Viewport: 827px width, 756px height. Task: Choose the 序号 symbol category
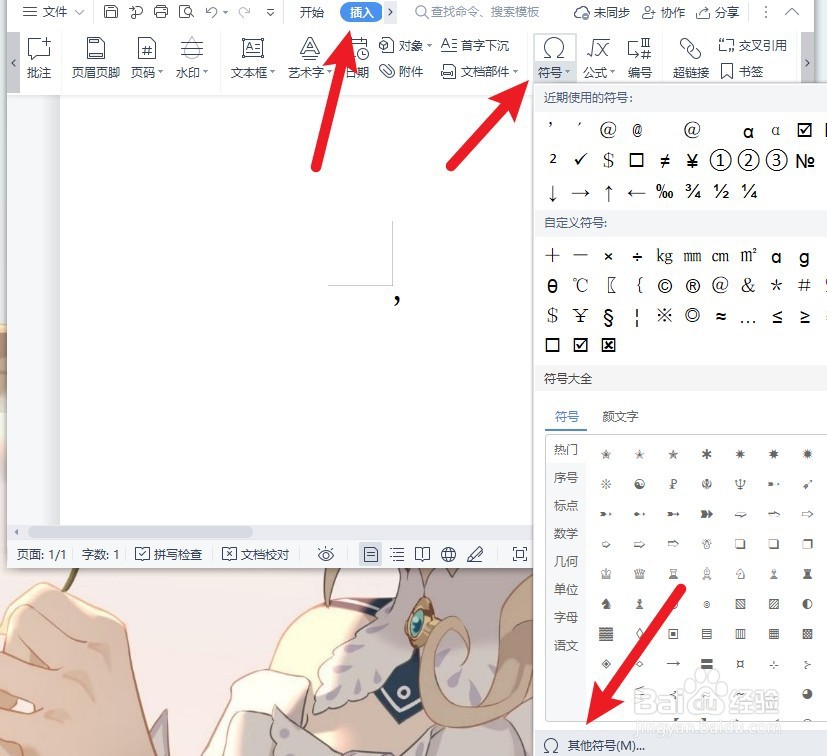coord(566,477)
